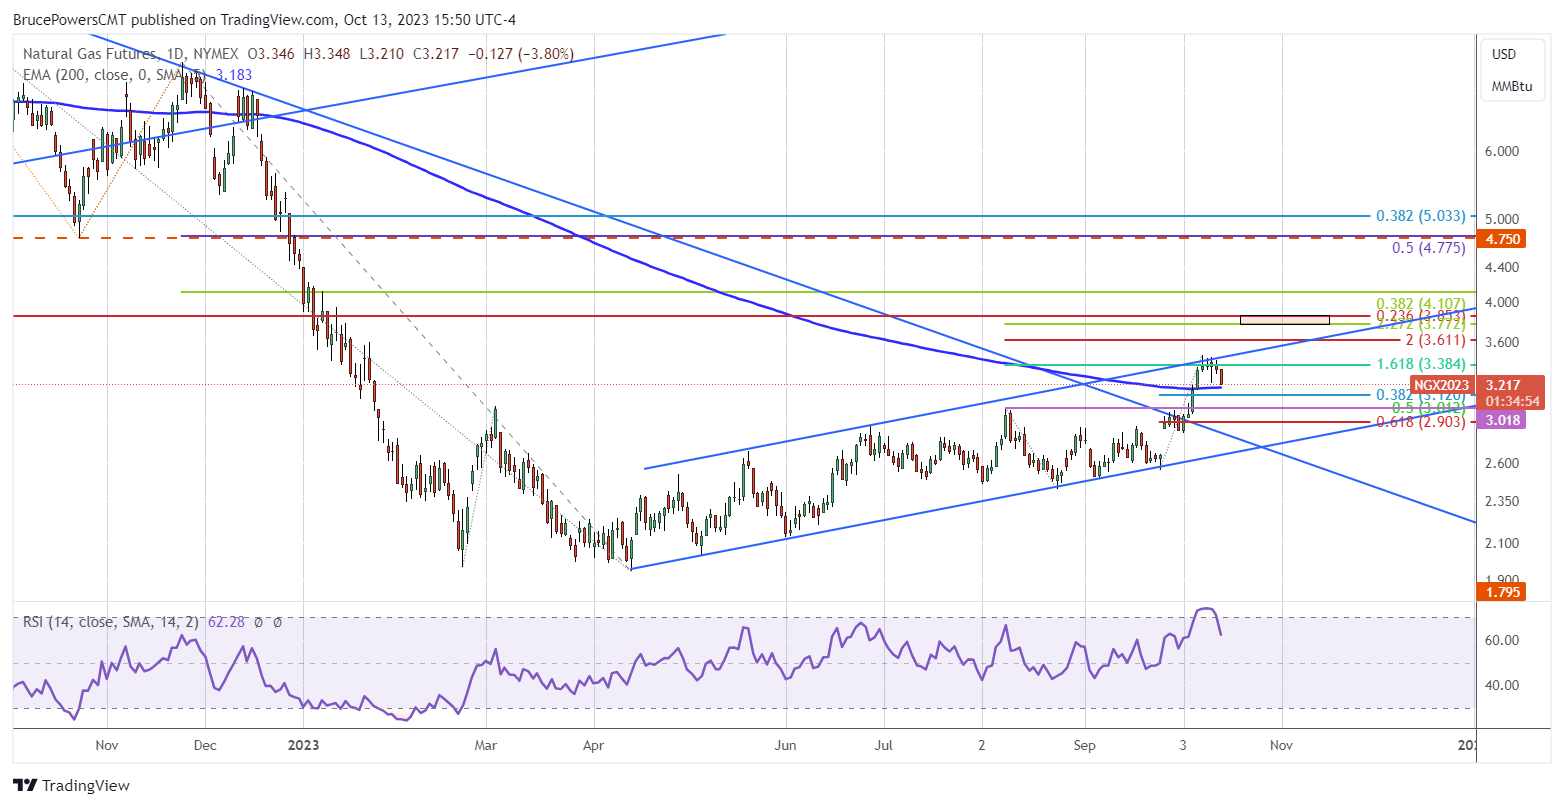Click the TradingView logo at bottom left
1564x807 pixels.
[x=71, y=786]
